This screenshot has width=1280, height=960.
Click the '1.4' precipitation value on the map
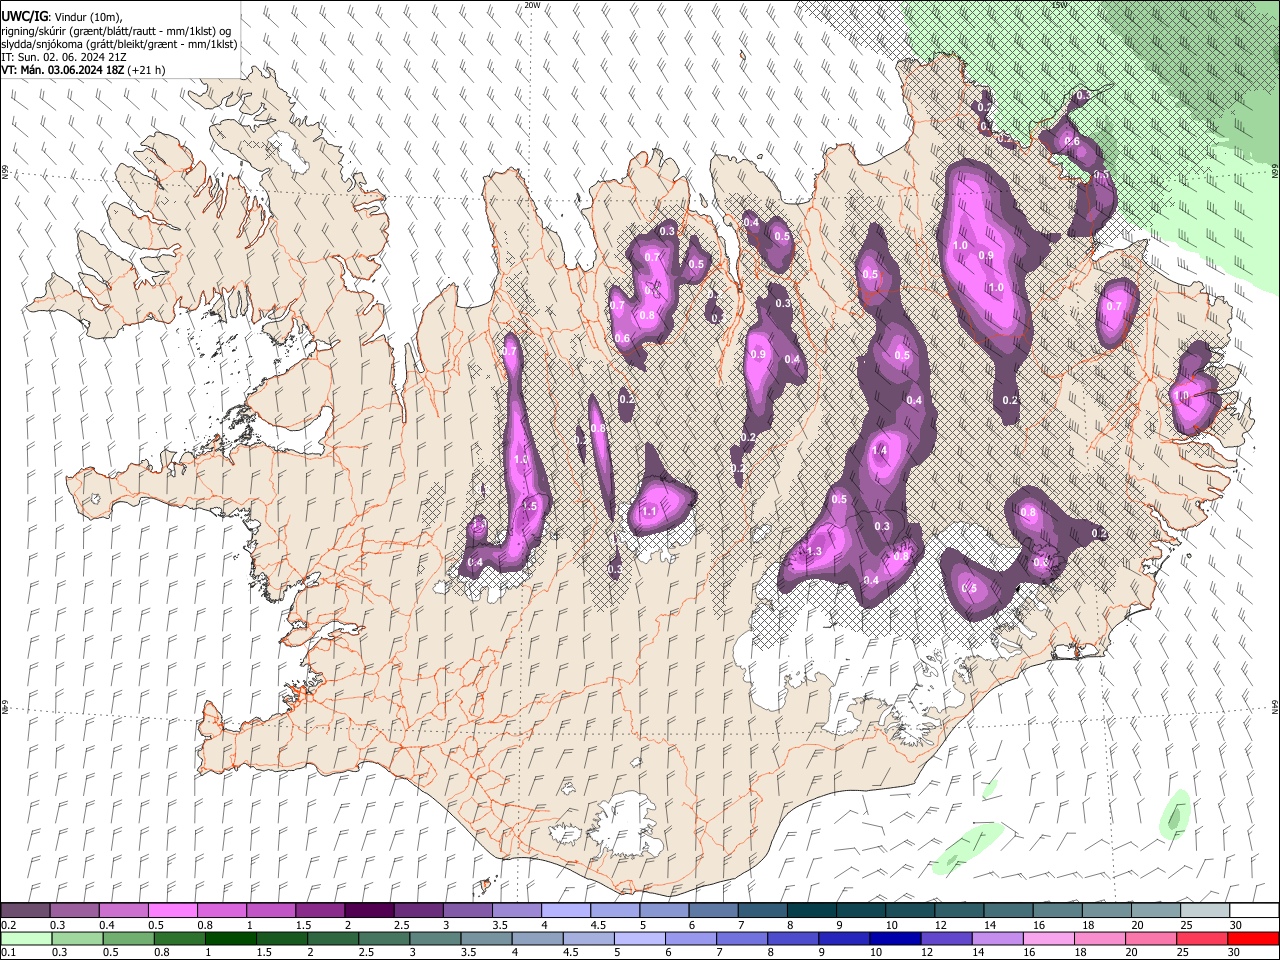(x=880, y=451)
